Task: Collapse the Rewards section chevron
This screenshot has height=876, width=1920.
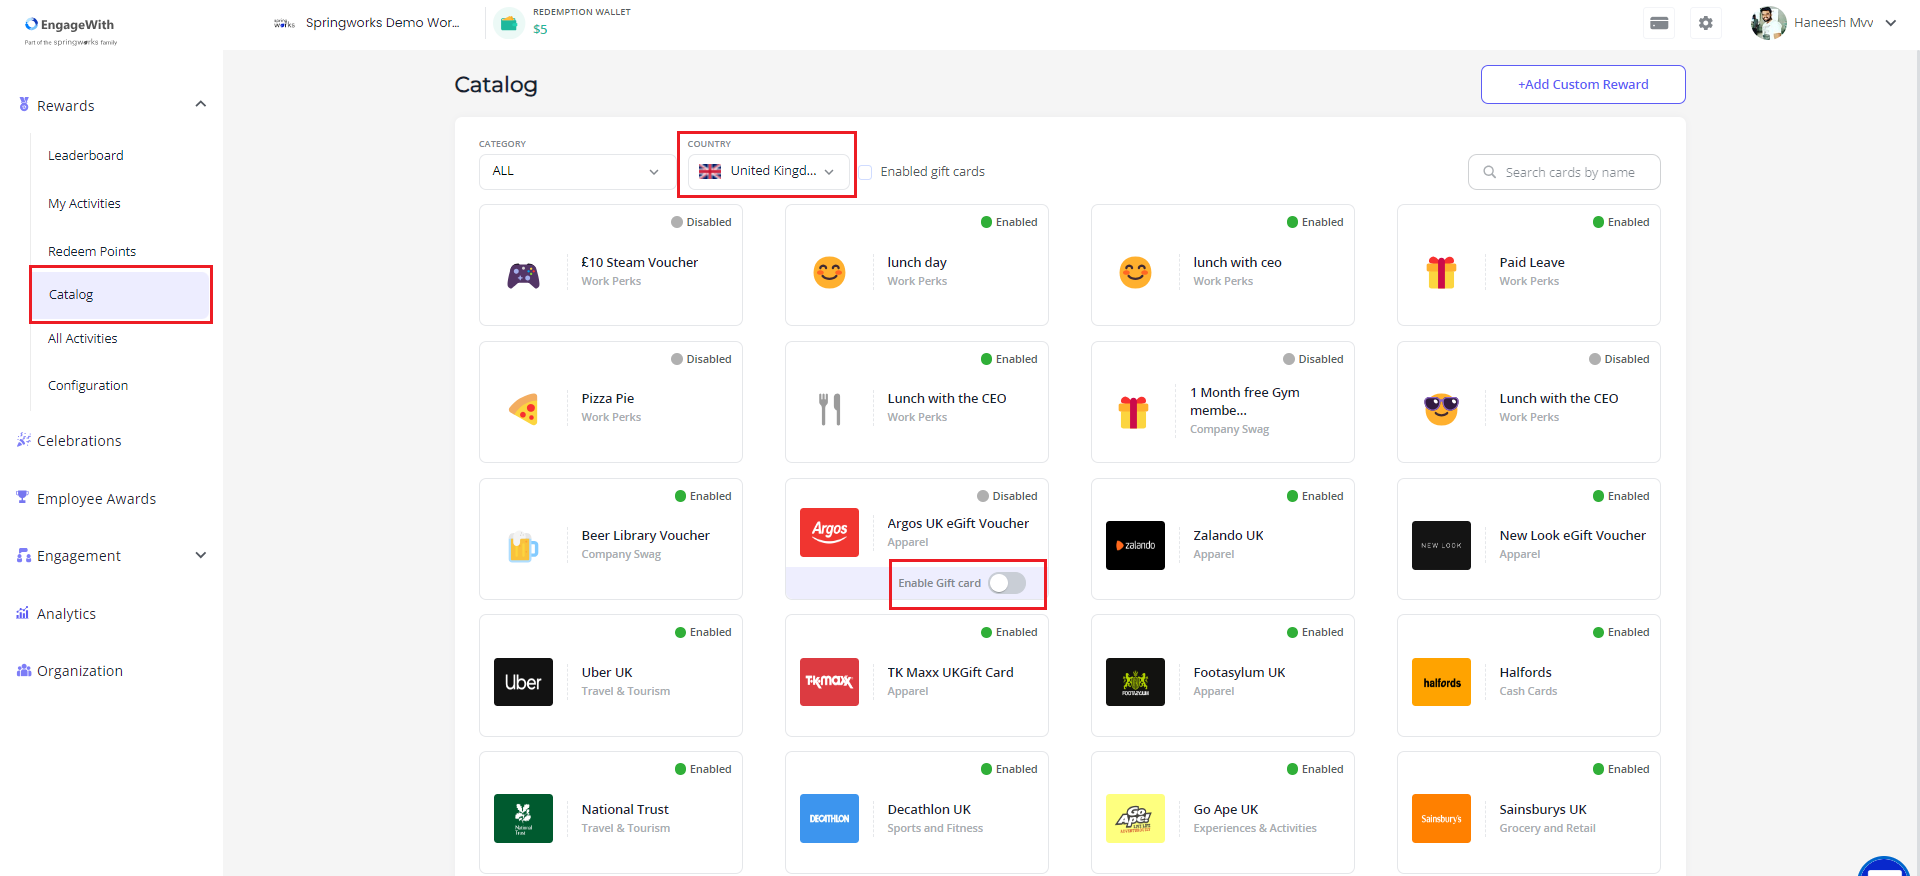Action: 201,104
